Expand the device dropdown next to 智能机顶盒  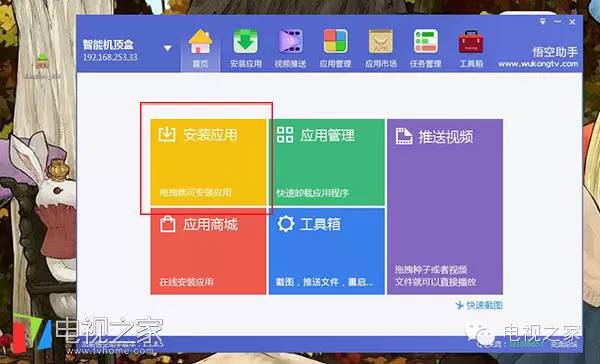click(167, 48)
